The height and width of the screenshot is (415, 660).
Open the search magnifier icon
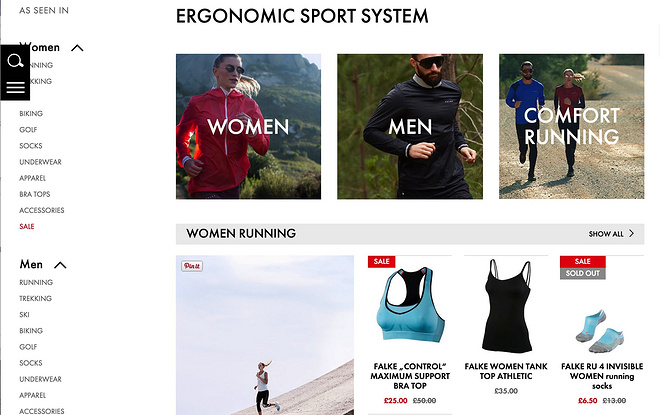point(15,61)
